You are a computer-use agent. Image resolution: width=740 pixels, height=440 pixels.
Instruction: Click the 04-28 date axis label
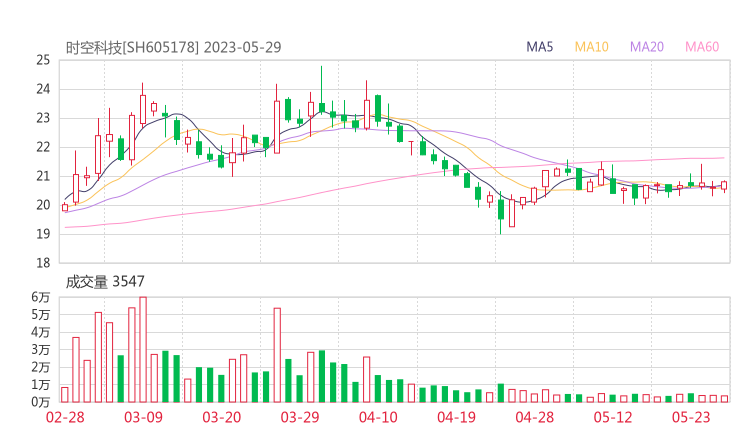click(x=535, y=417)
